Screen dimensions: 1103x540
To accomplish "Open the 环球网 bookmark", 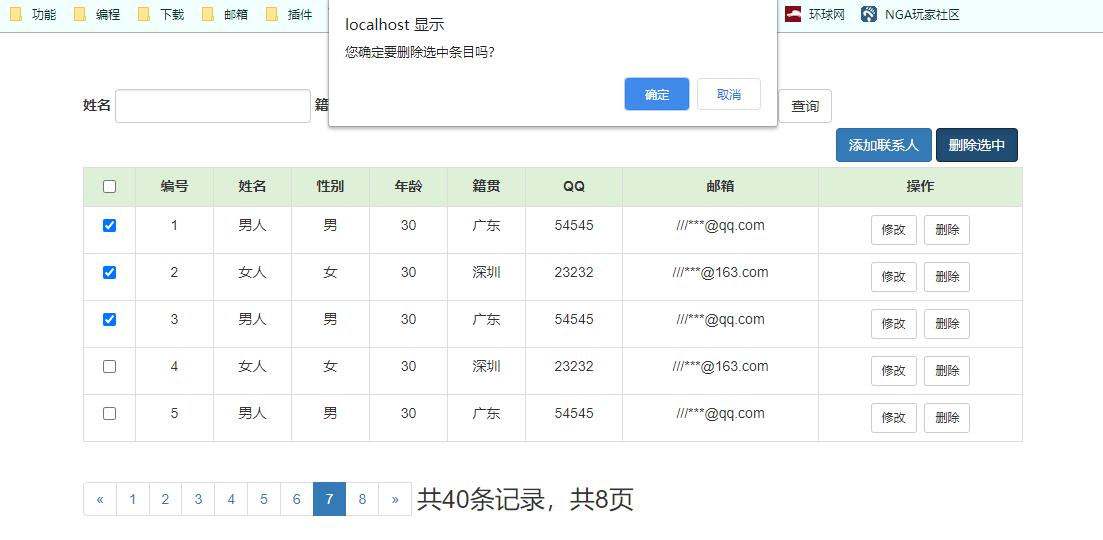I will point(815,14).
